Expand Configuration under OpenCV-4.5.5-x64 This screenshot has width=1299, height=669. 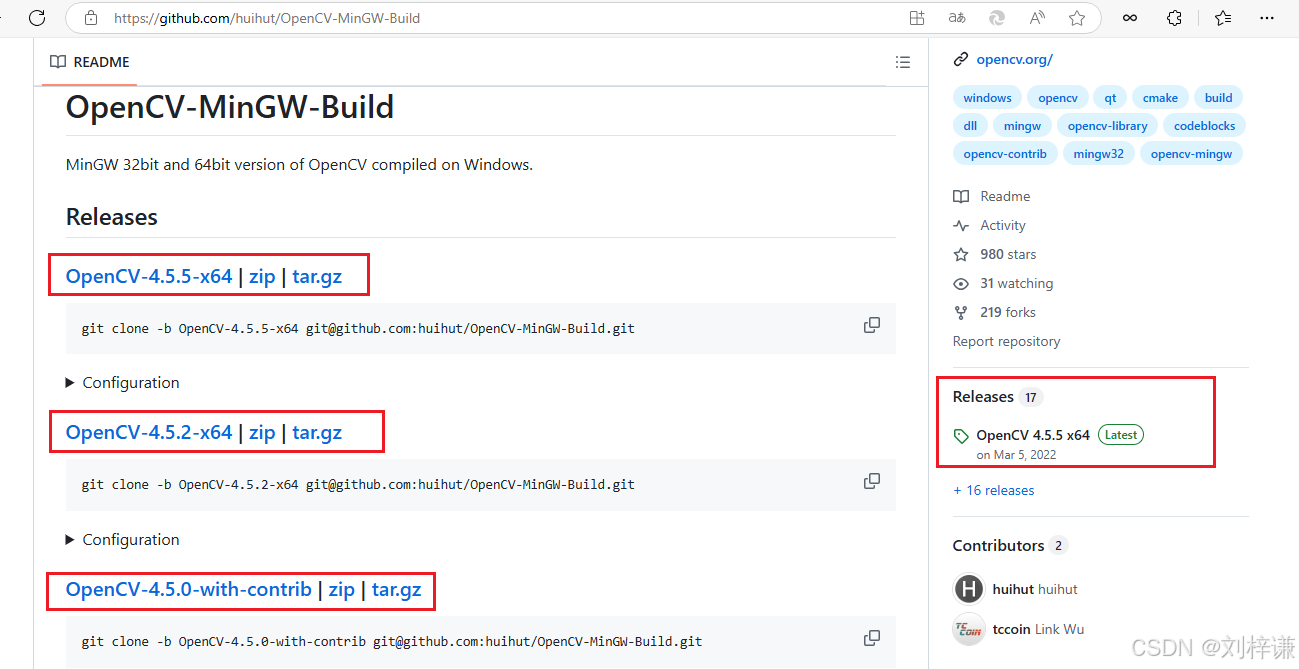pos(122,382)
